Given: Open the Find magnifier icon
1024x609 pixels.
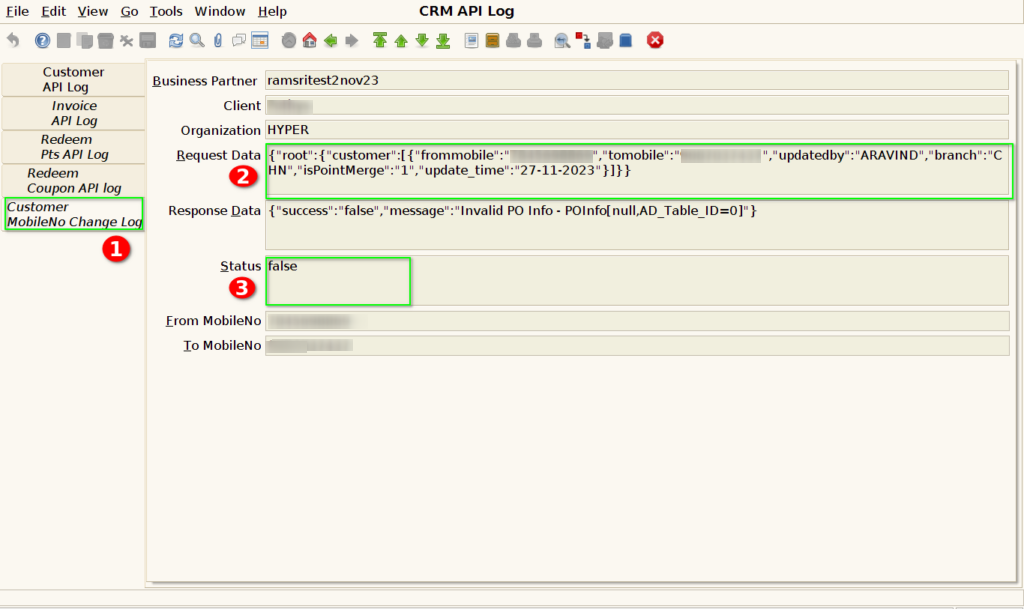Looking at the screenshot, I should click(197, 40).
